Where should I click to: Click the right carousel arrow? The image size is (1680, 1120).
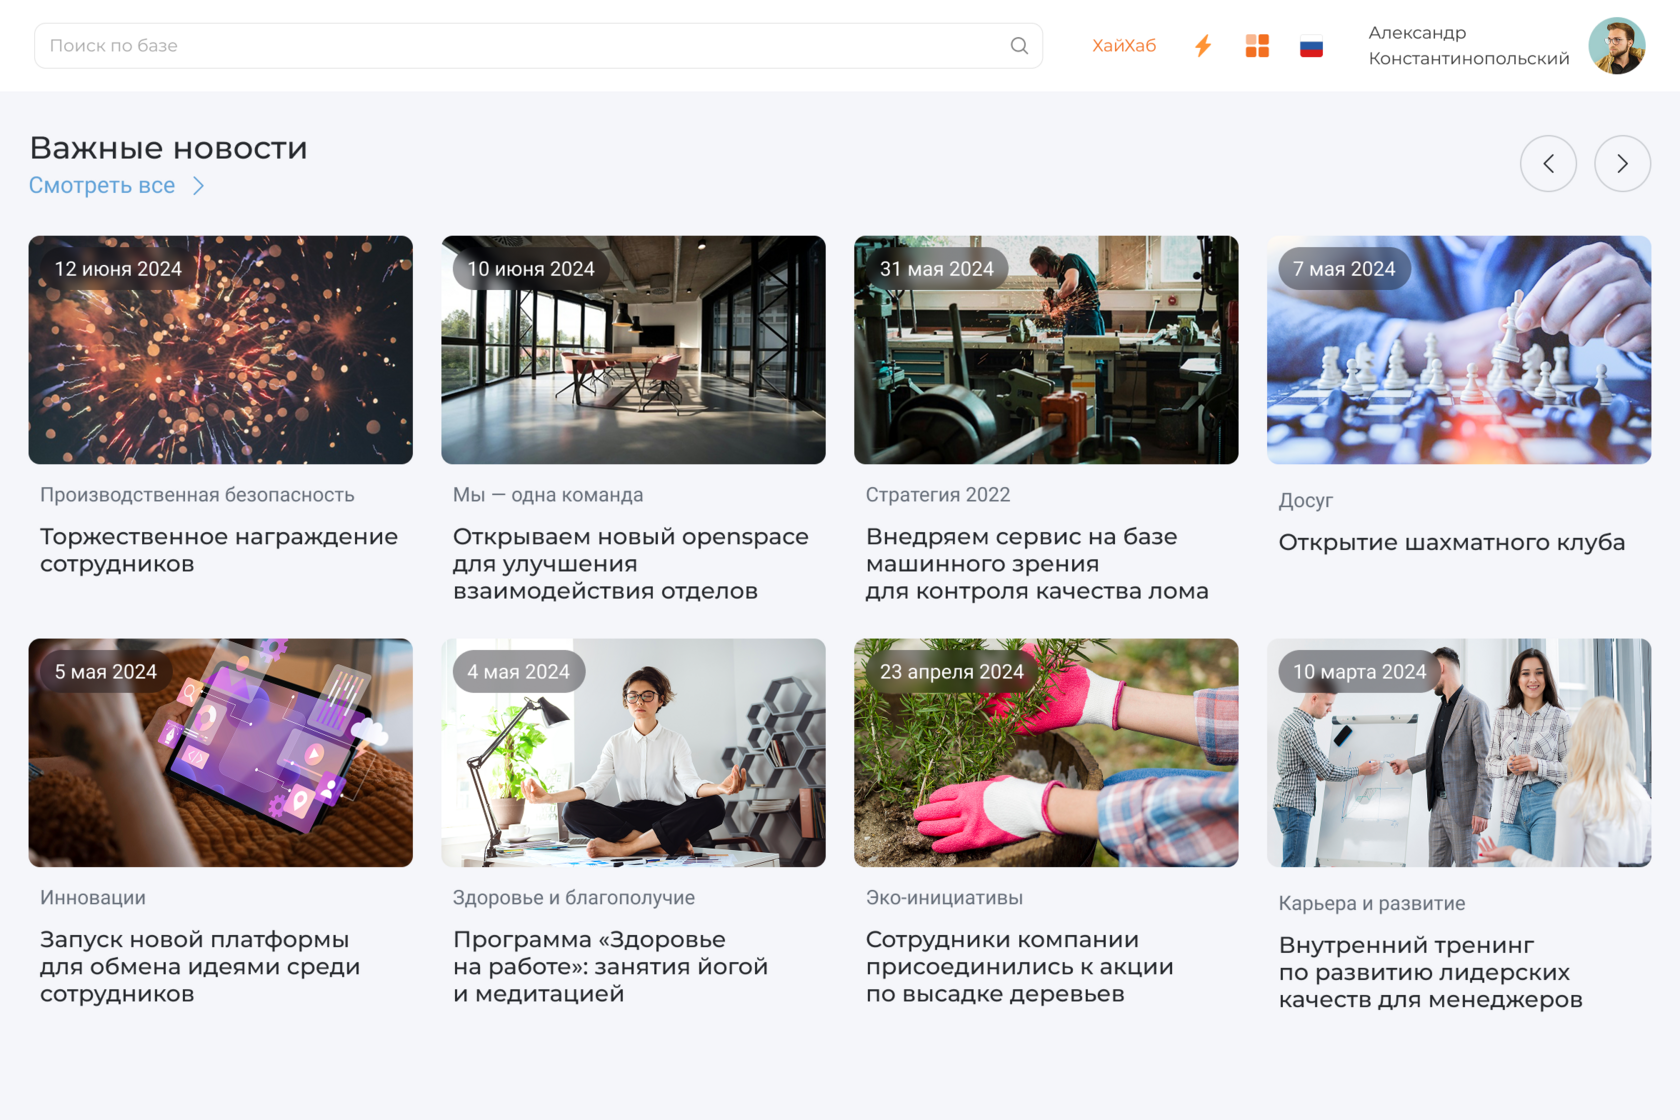click(x=1622, y=163)
